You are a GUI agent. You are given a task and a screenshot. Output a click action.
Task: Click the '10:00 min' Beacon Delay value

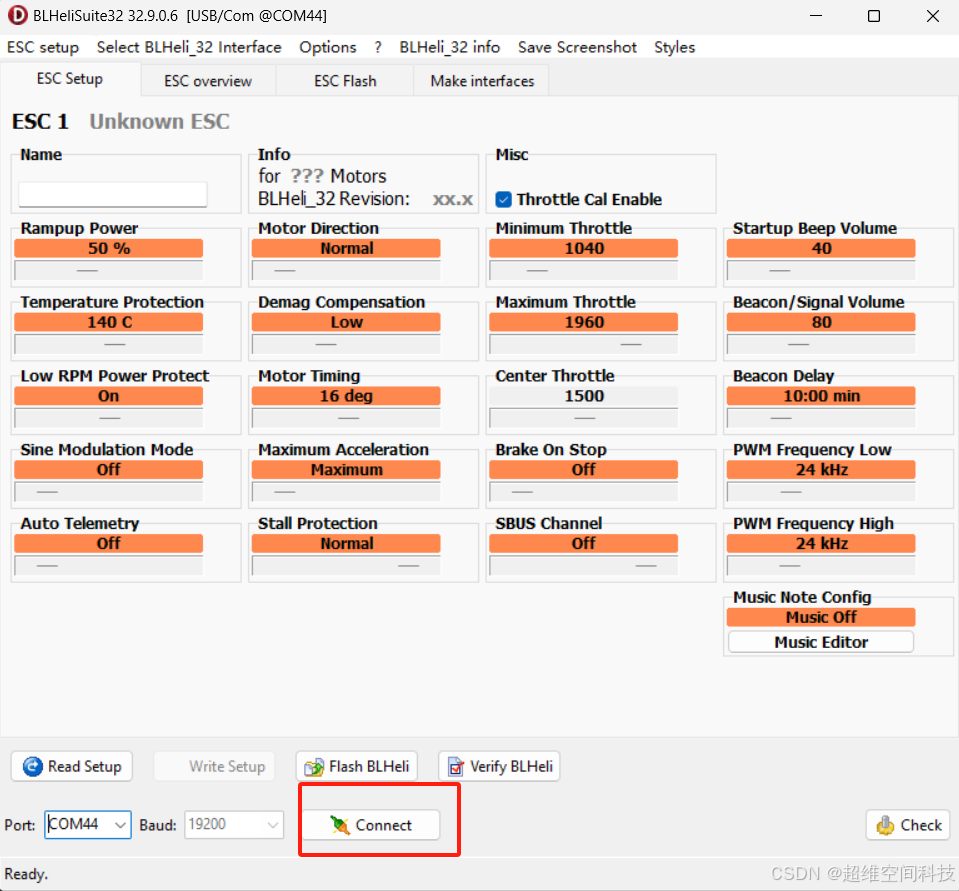pyautogui.click(x=821, y=396)
